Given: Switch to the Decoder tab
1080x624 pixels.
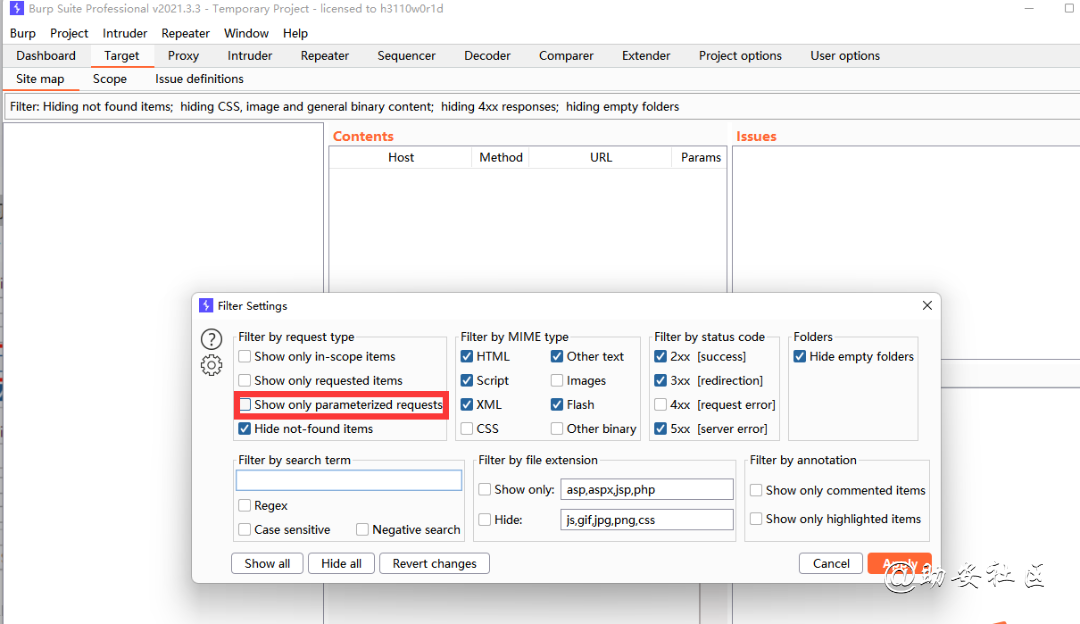Looking at the screenshot, I should click(x=487, y=56).
